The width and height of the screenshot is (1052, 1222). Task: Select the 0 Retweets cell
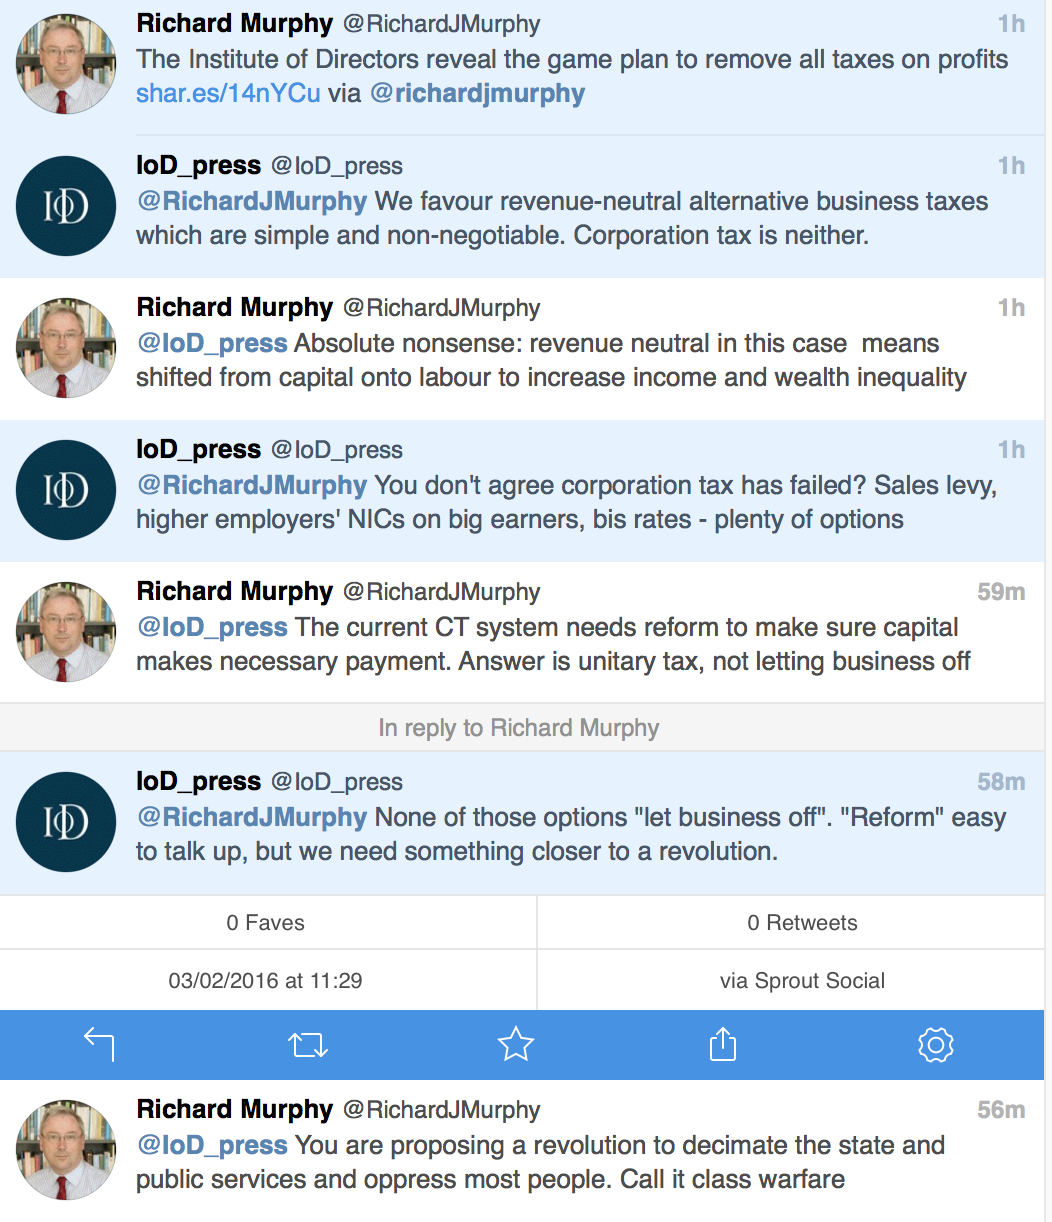[x=802, y=923]
